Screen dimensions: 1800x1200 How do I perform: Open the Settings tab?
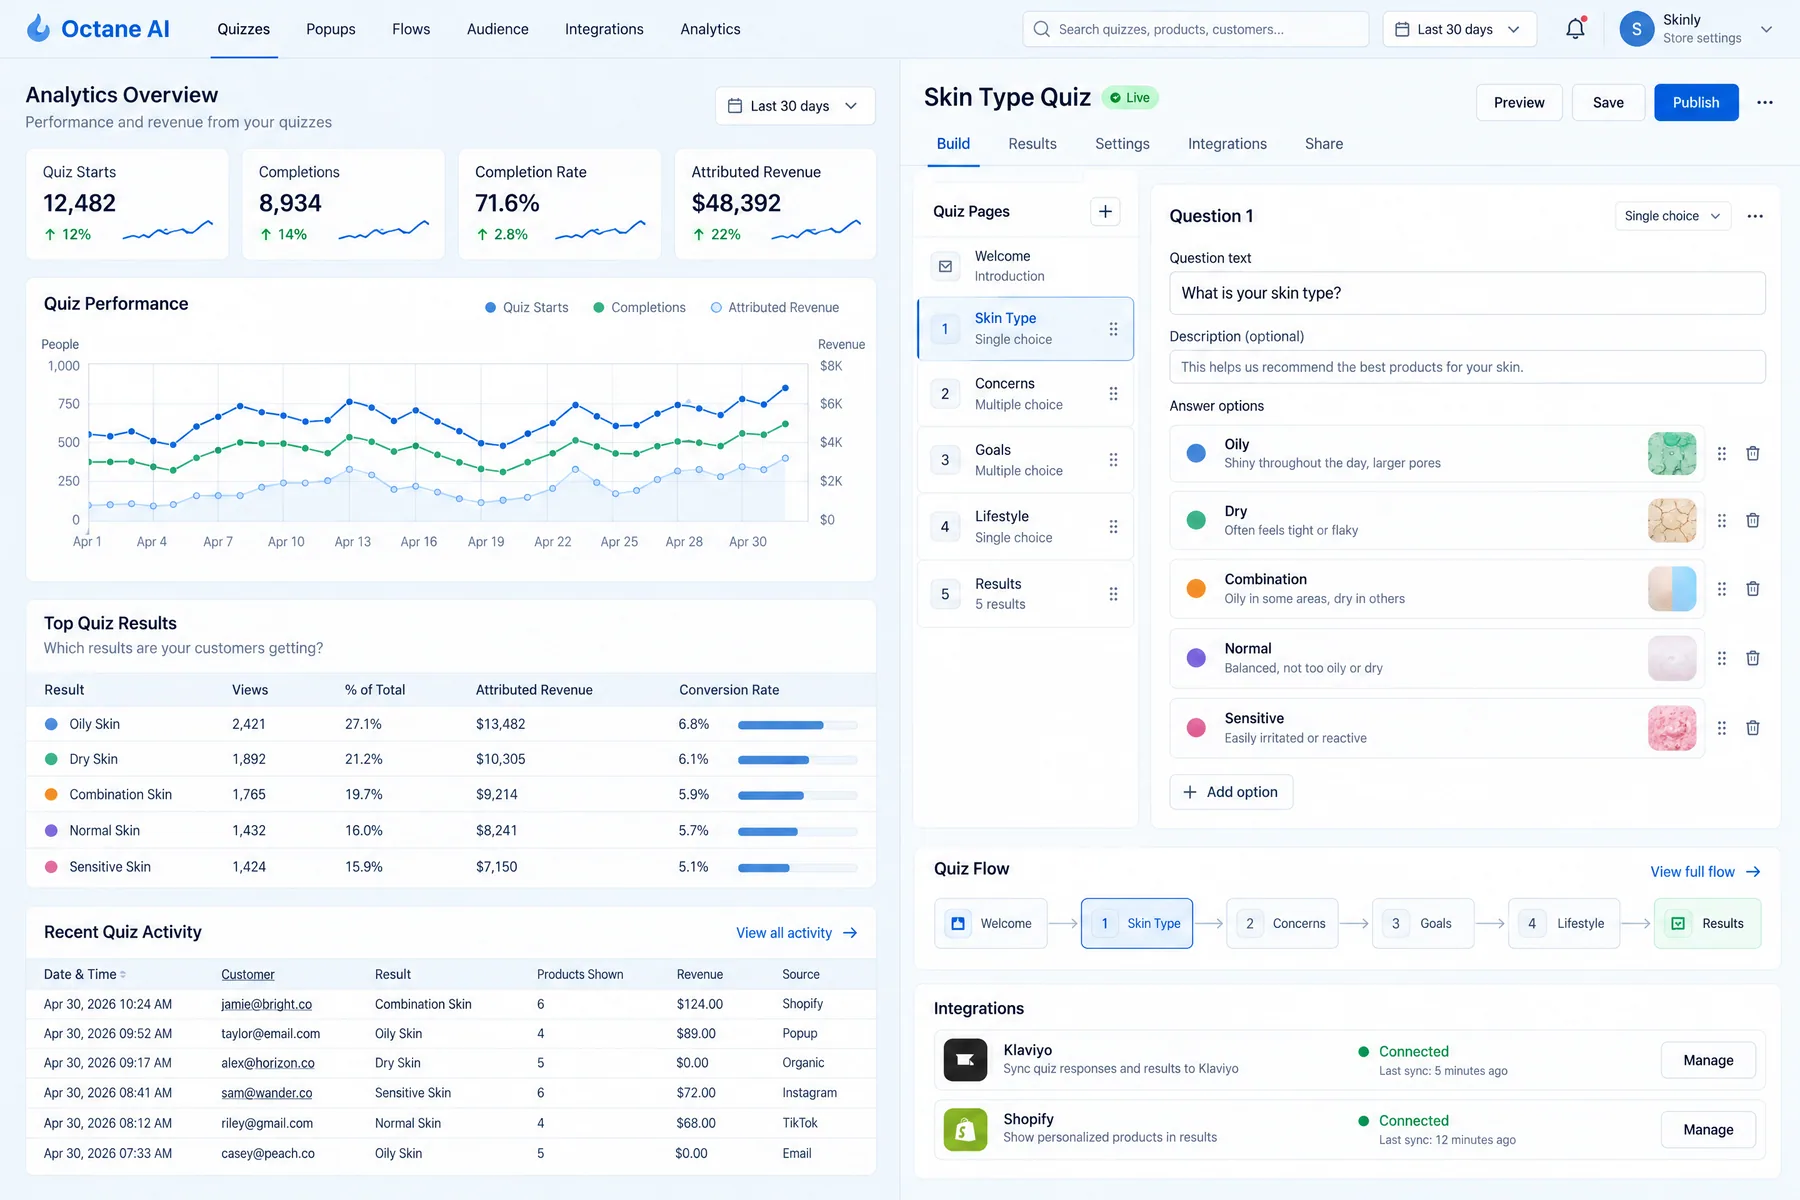point(1122,144)
